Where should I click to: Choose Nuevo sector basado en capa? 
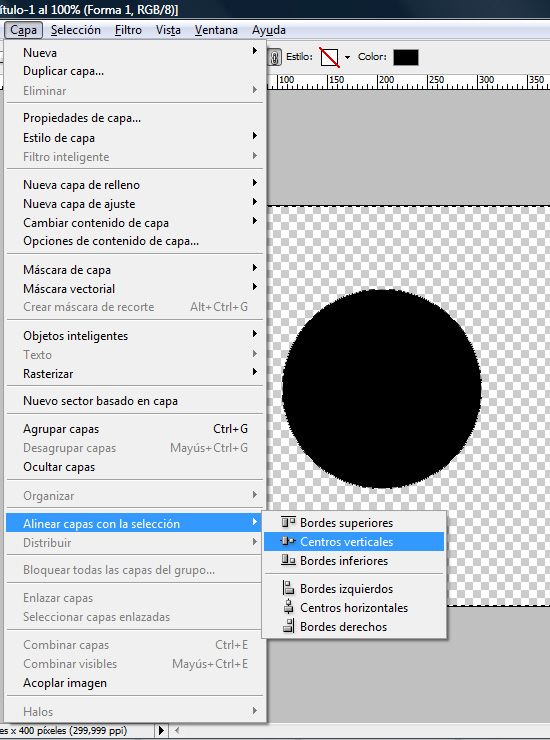click(x=135, y=401)
